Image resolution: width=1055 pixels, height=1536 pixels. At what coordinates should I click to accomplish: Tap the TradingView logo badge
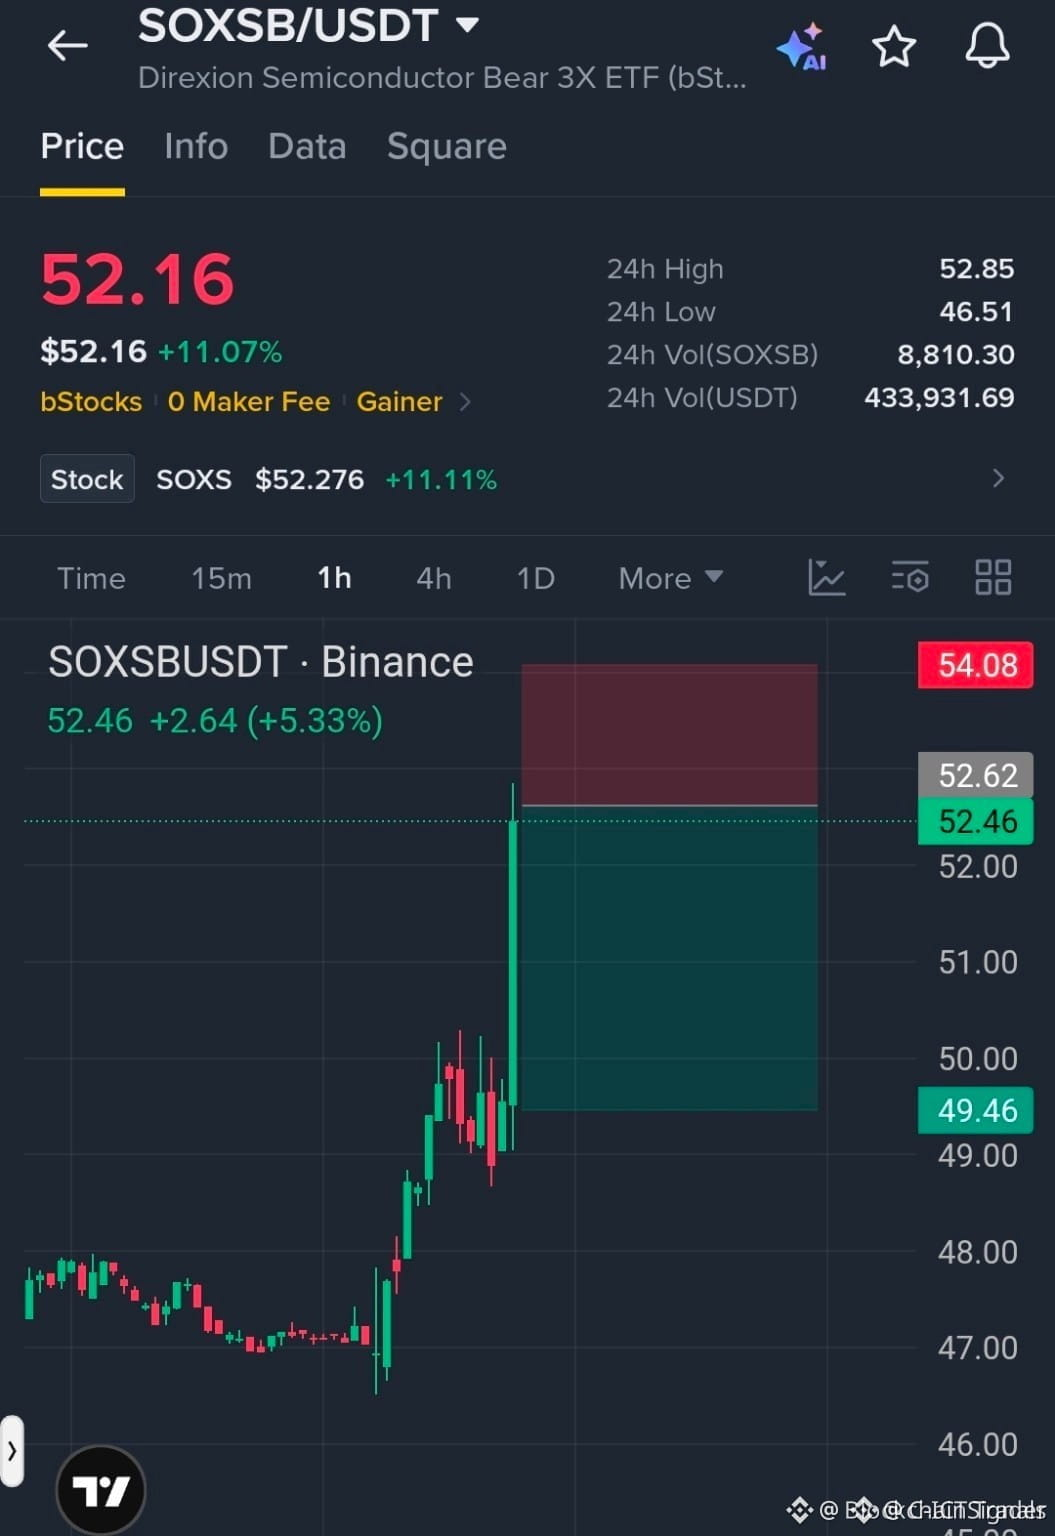pyautogui.click(x=101, y=1491)
